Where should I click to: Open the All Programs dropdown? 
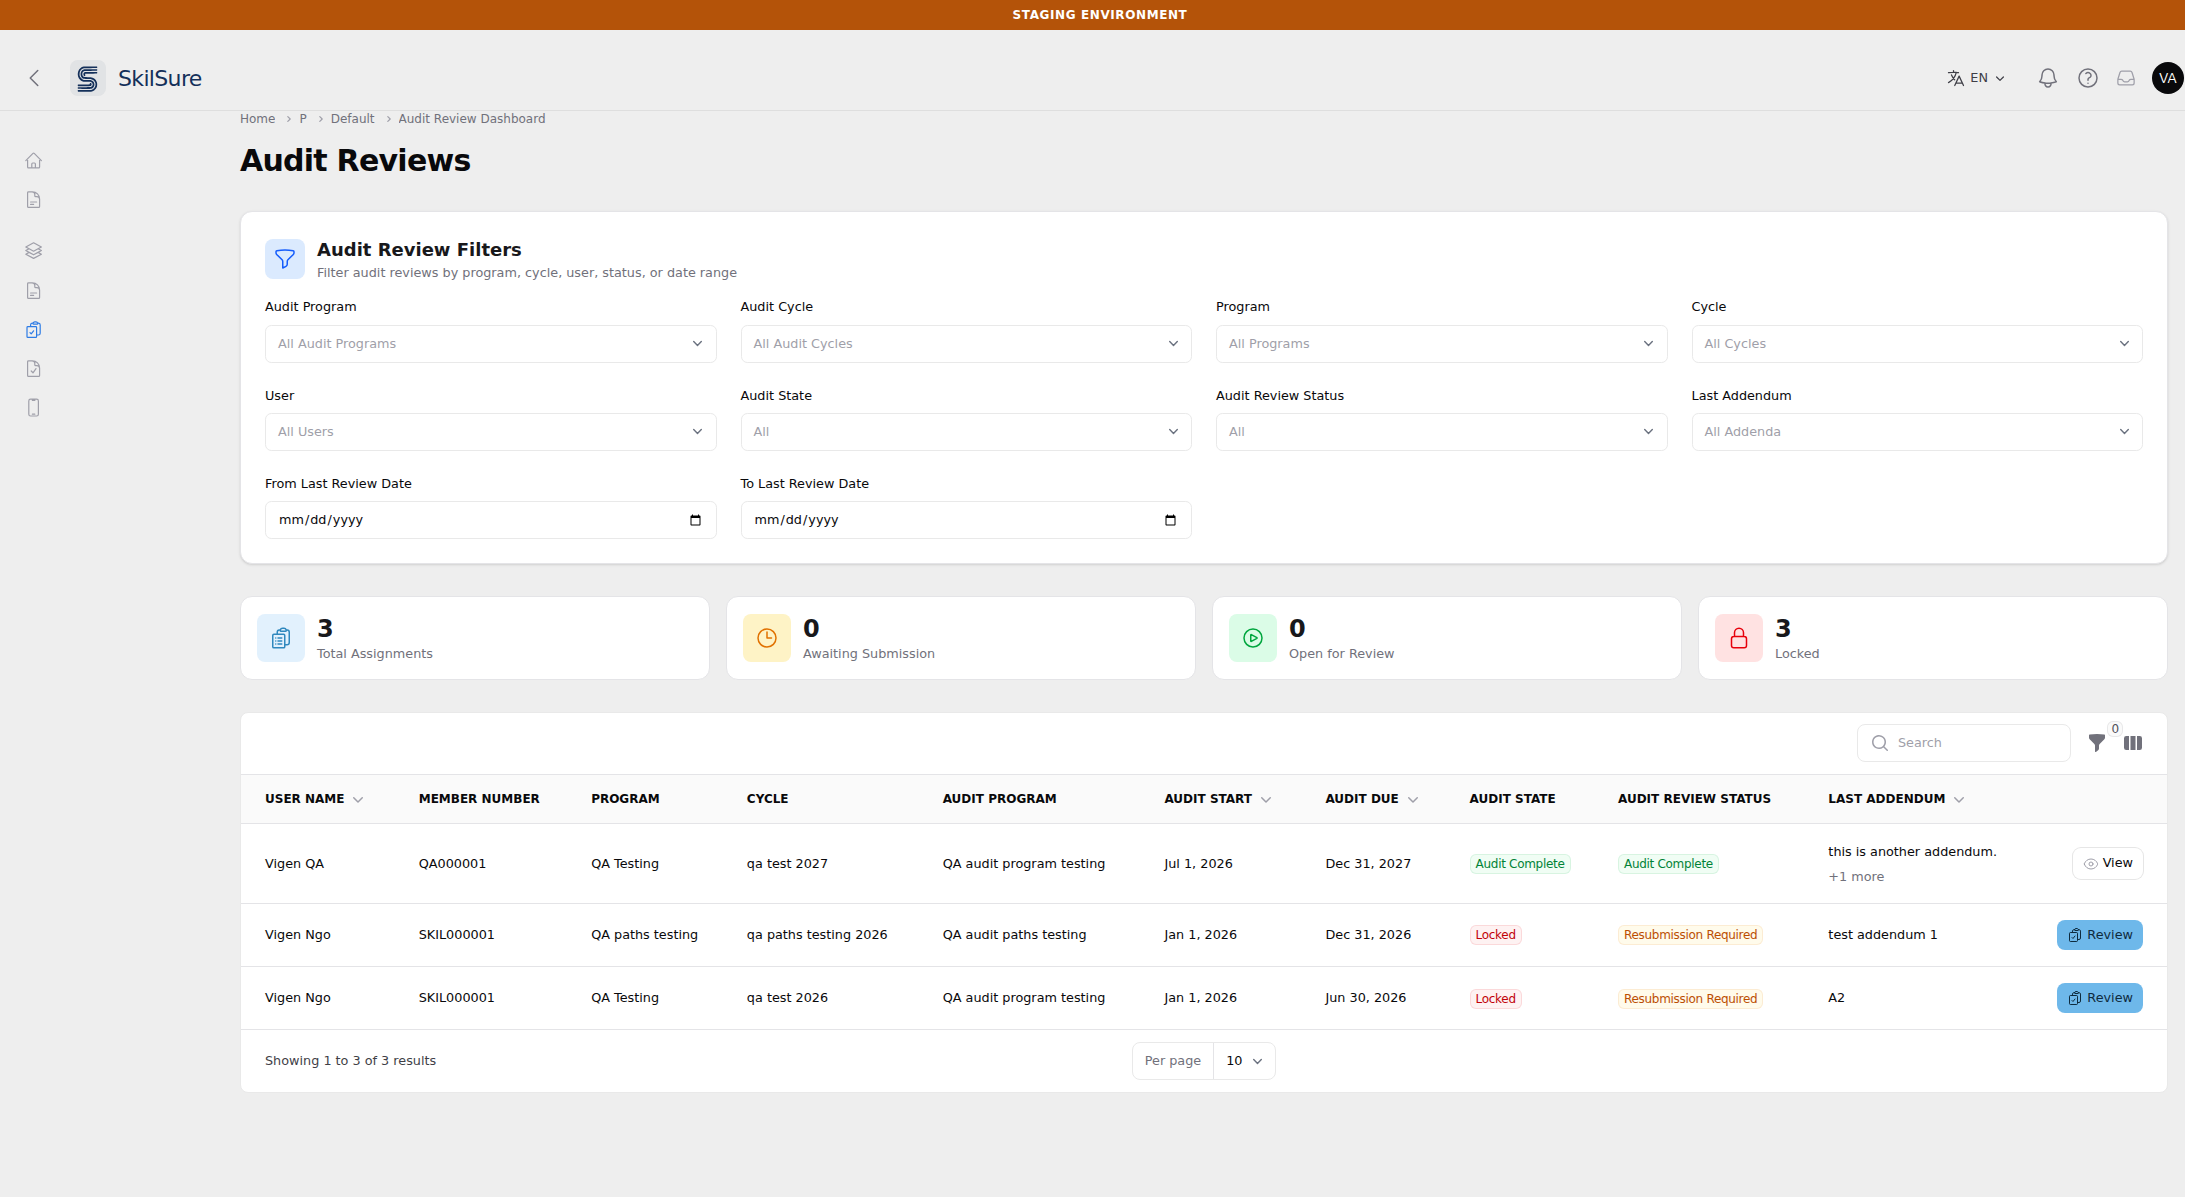[1441, 344]
